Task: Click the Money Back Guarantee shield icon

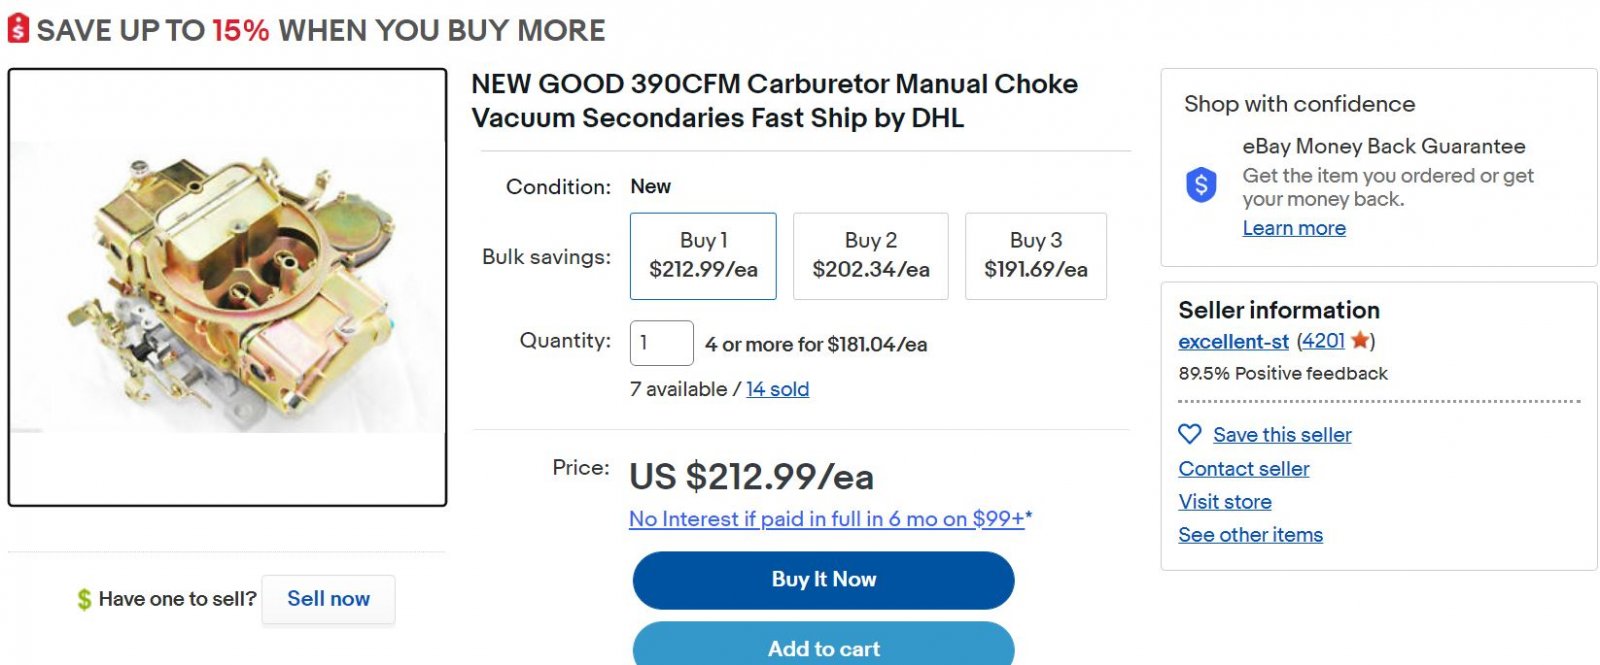Action: pos(1201,185)
